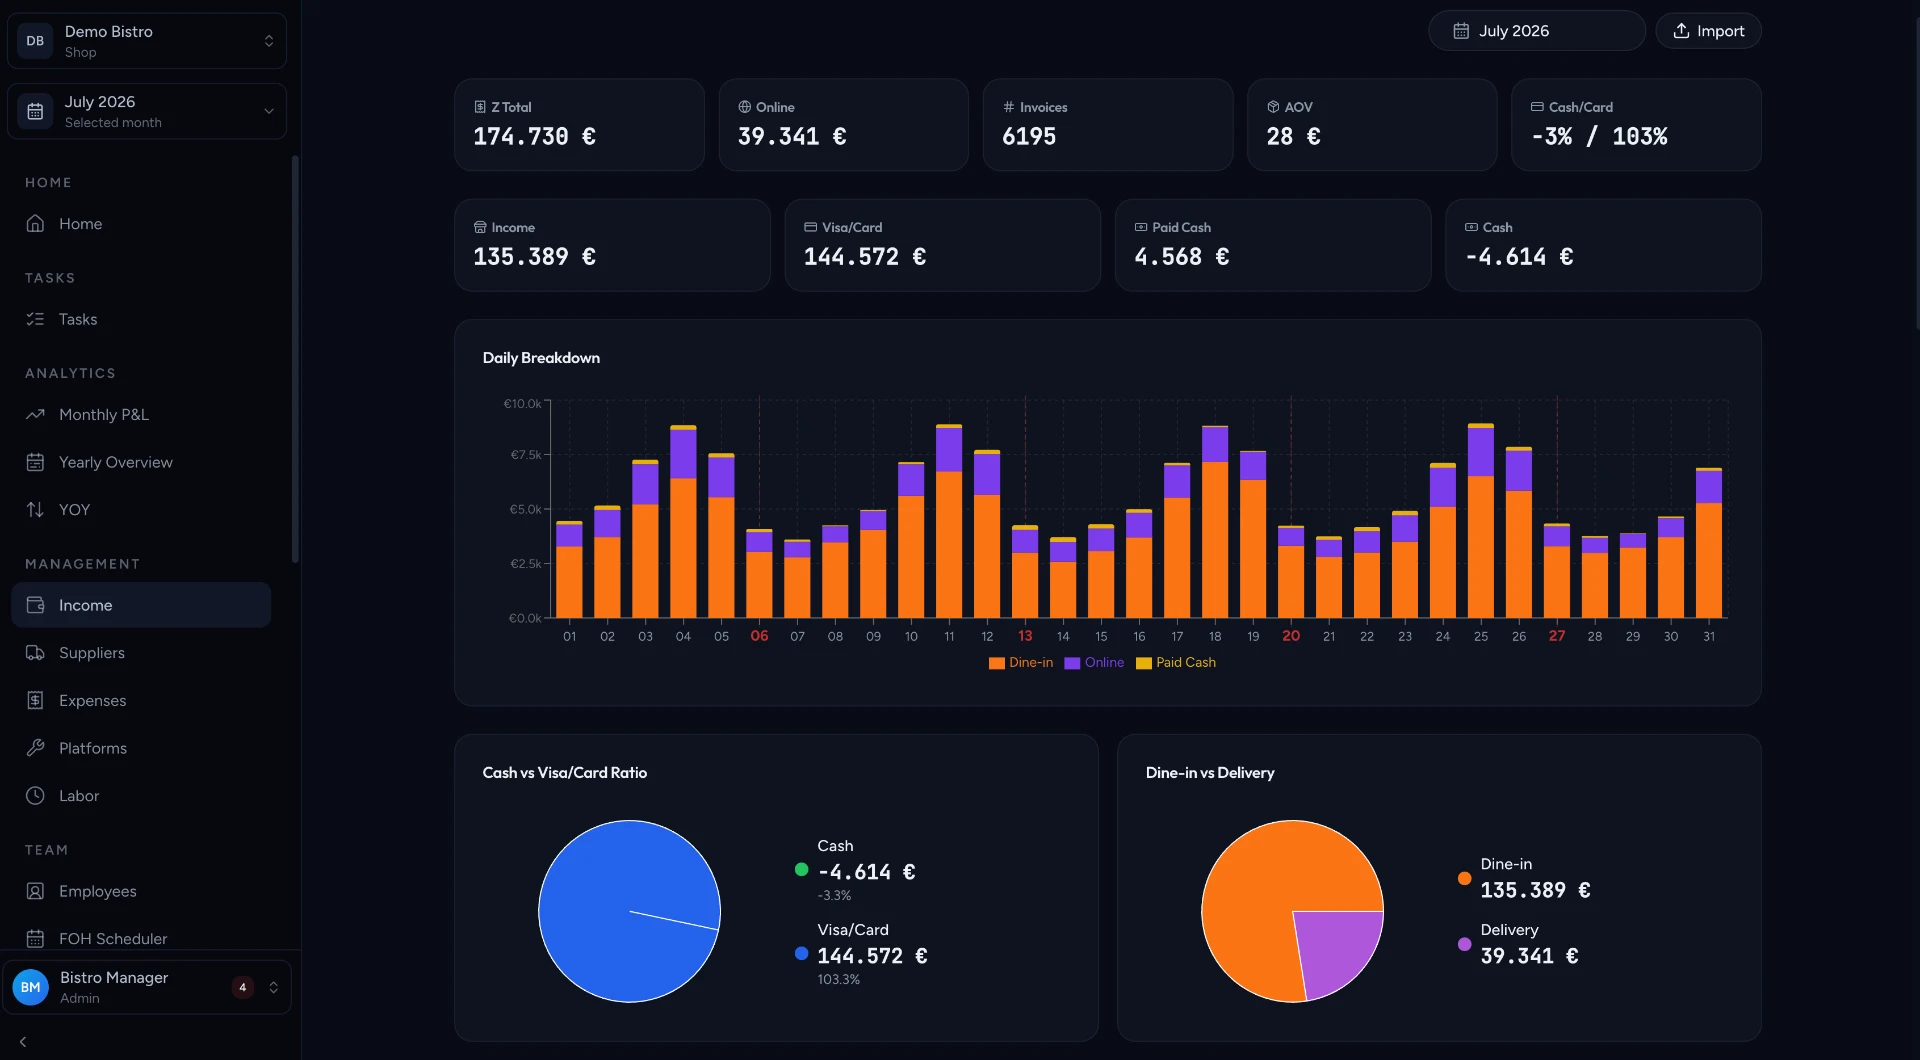
Task: Open YOY comparison page
Action: 141,510
